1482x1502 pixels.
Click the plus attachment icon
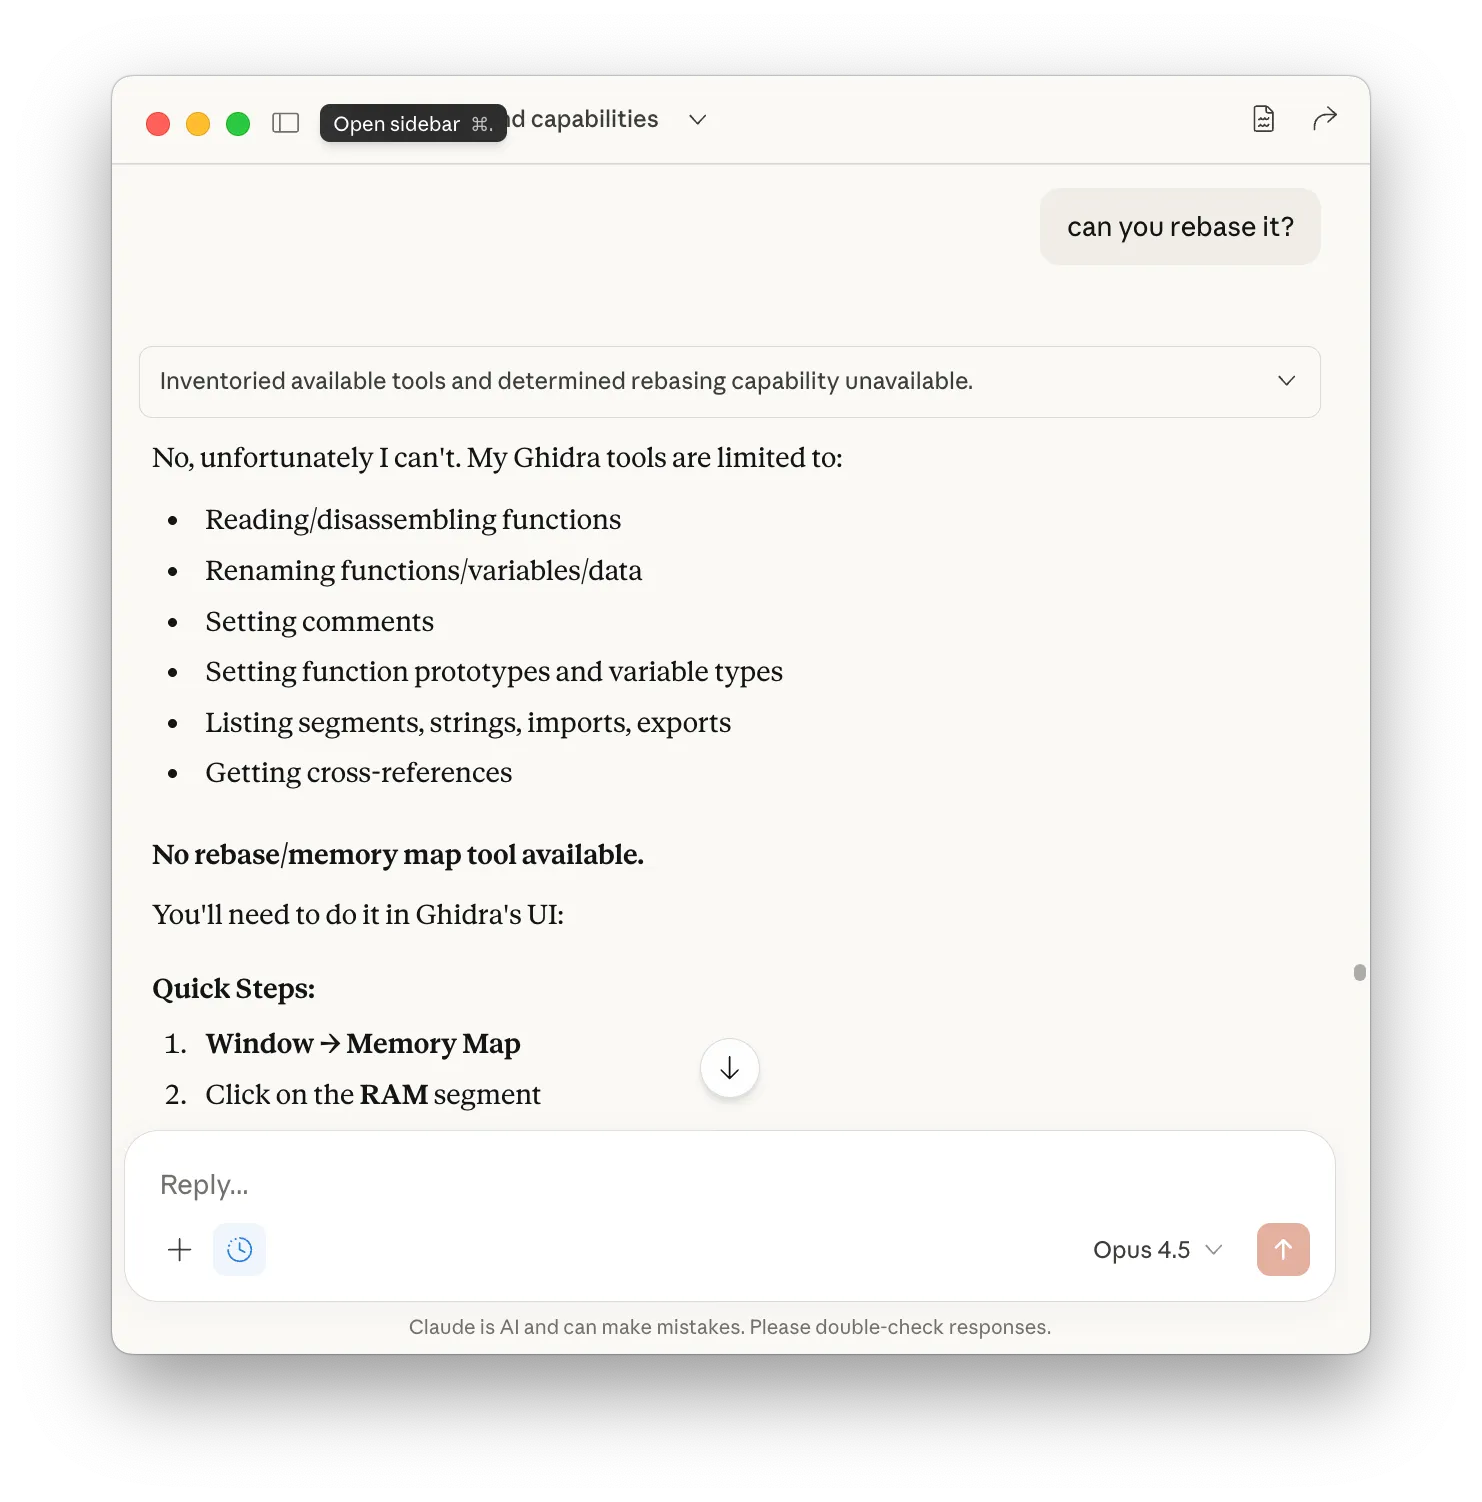(x=180, y=1249)
